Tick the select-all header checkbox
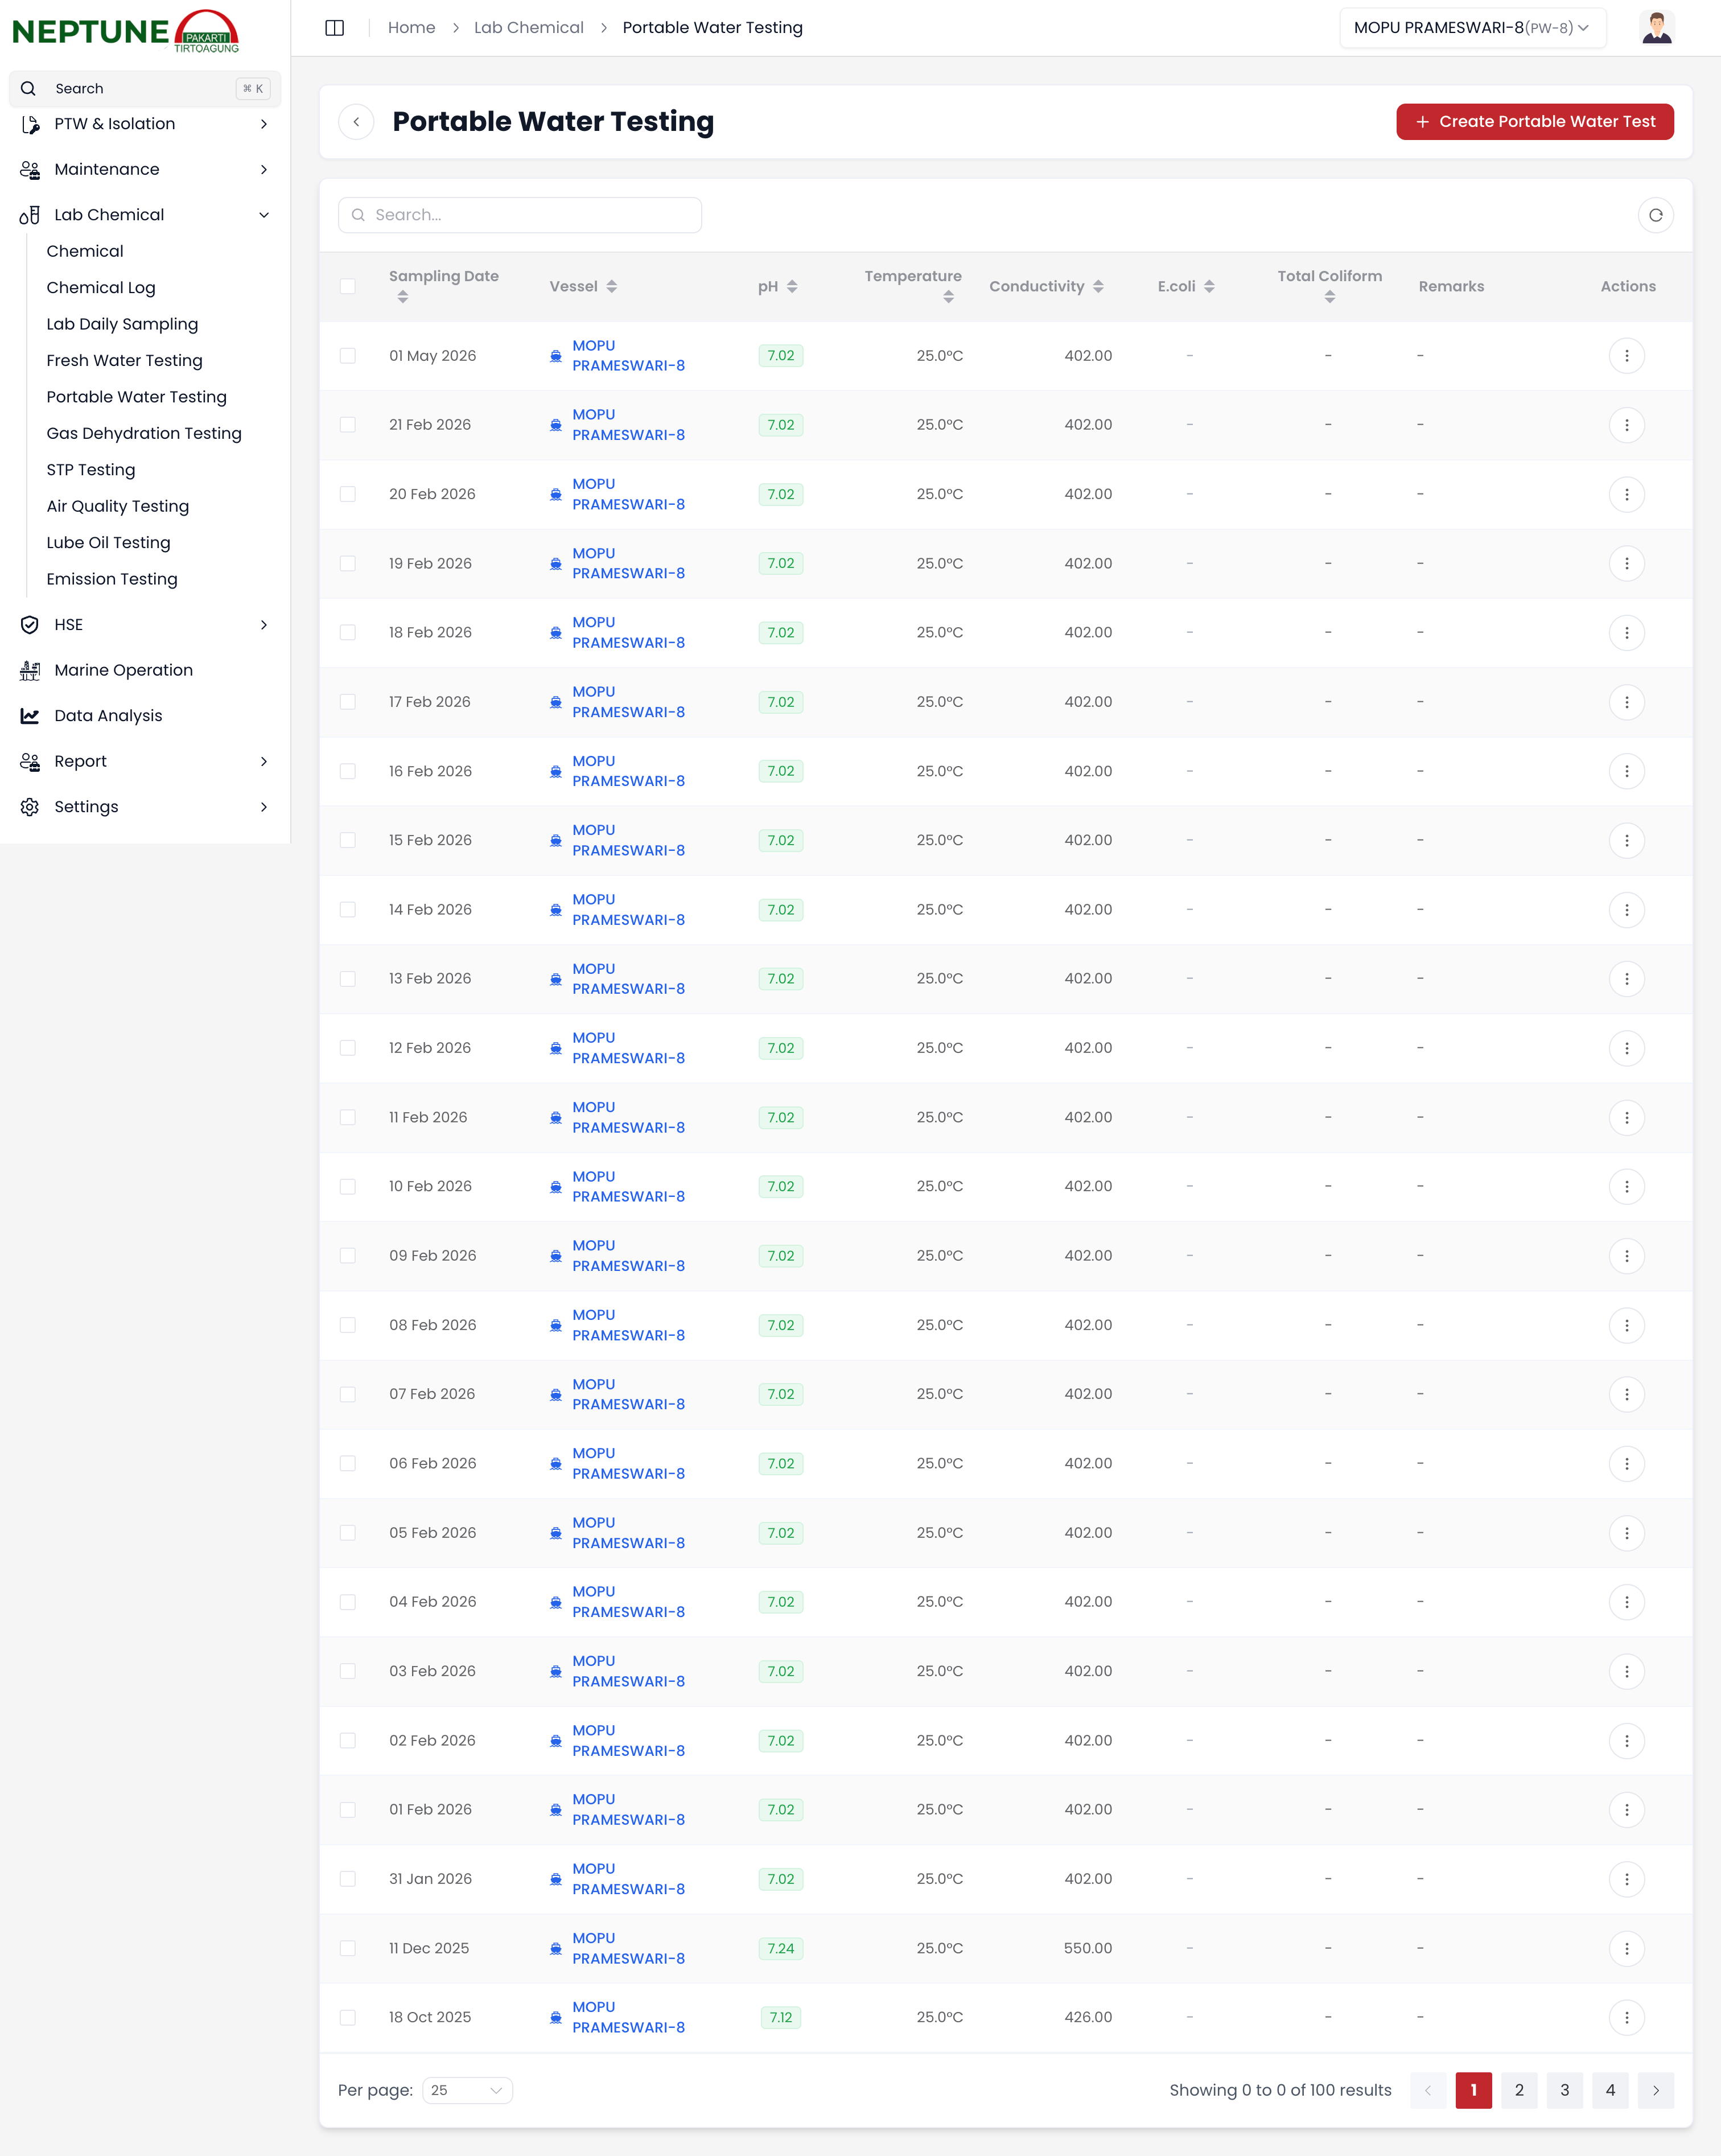This screenshot has height=2156, width=1721. (348, 287)
